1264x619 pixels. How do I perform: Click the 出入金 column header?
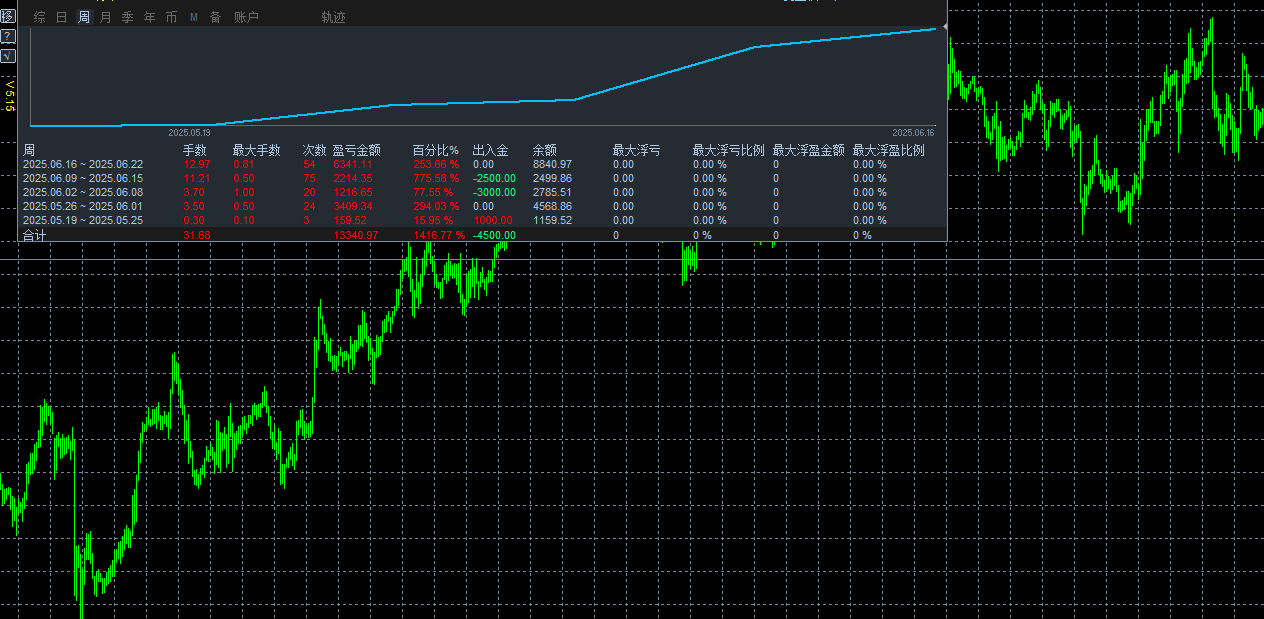(x=491, y=150)
